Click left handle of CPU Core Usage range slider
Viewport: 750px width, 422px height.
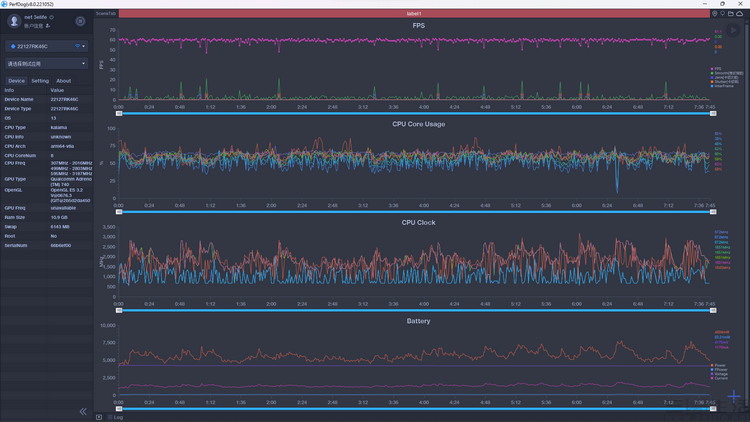coord(119,212)
